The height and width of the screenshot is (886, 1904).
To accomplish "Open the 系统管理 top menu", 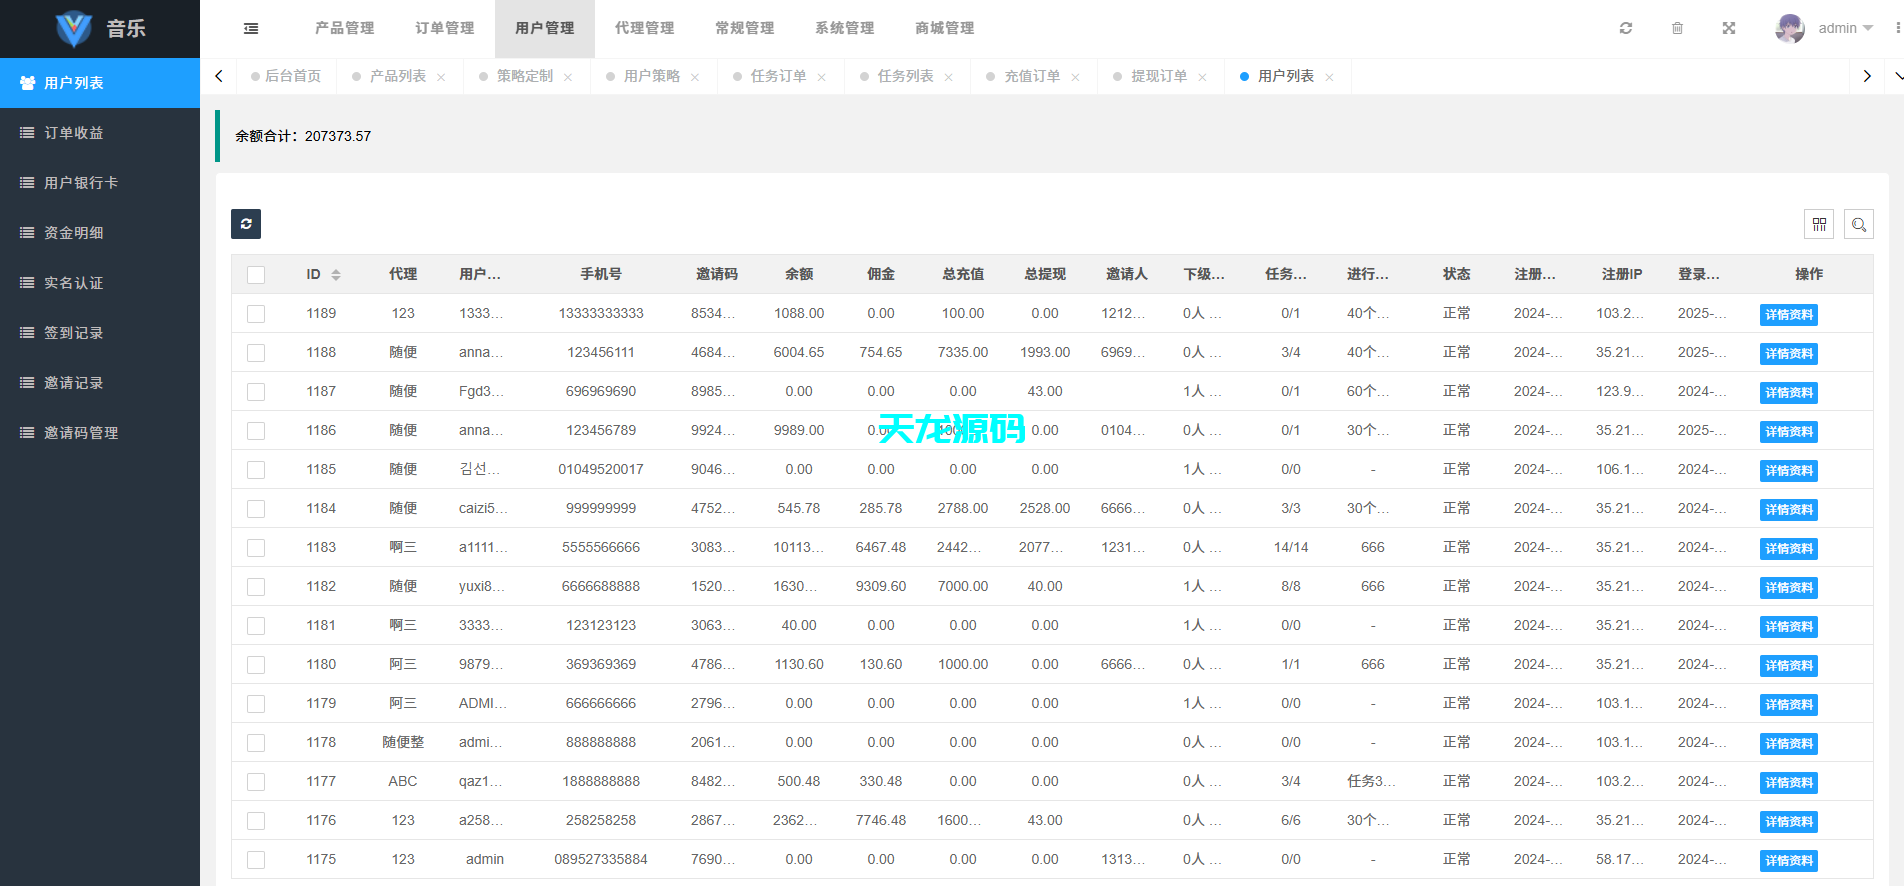I will click(x=845, y=28).
